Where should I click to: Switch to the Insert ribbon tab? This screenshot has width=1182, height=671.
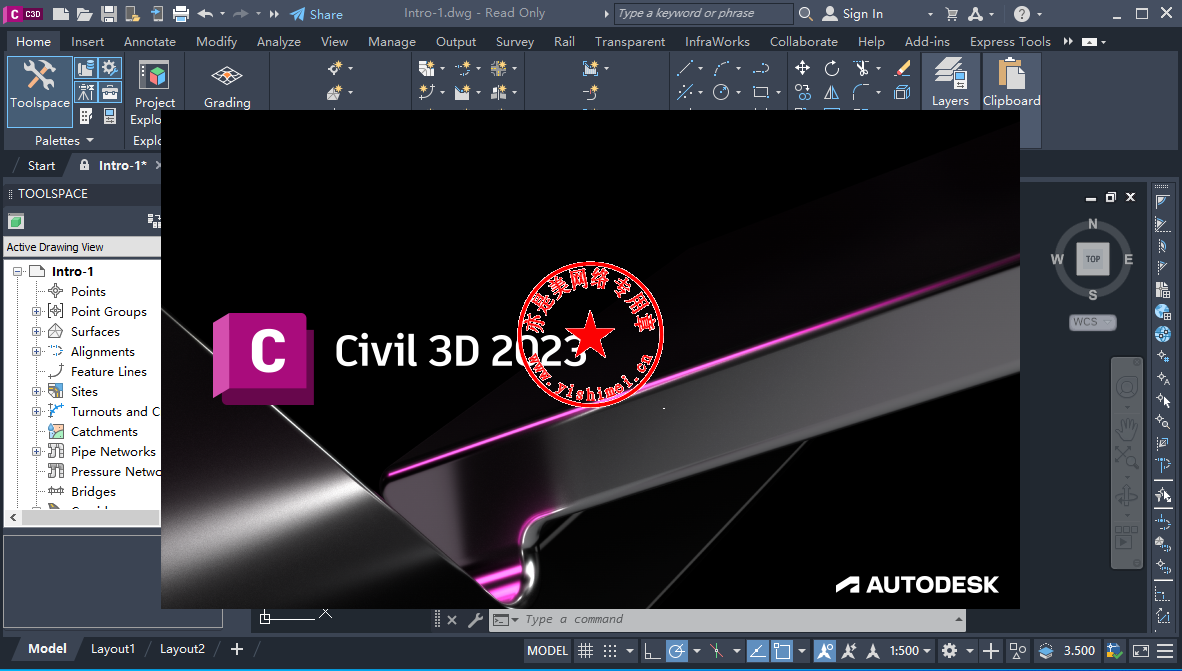(87, 41)
